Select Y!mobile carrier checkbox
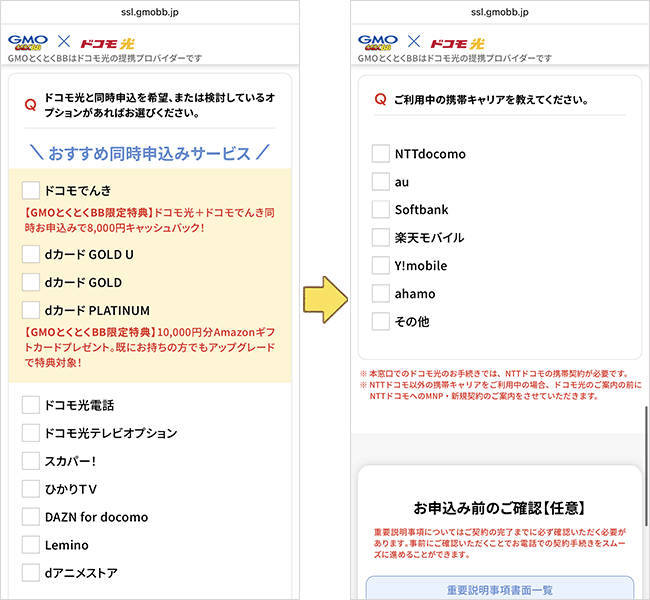 pyautogui.click(x=381, y=265)
